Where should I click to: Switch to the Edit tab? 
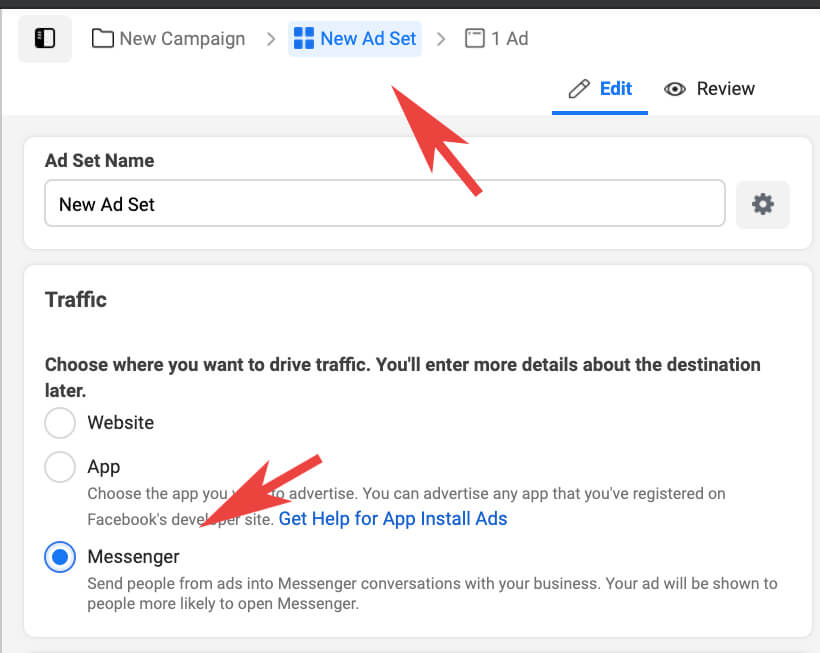click(x=615, y=89)
